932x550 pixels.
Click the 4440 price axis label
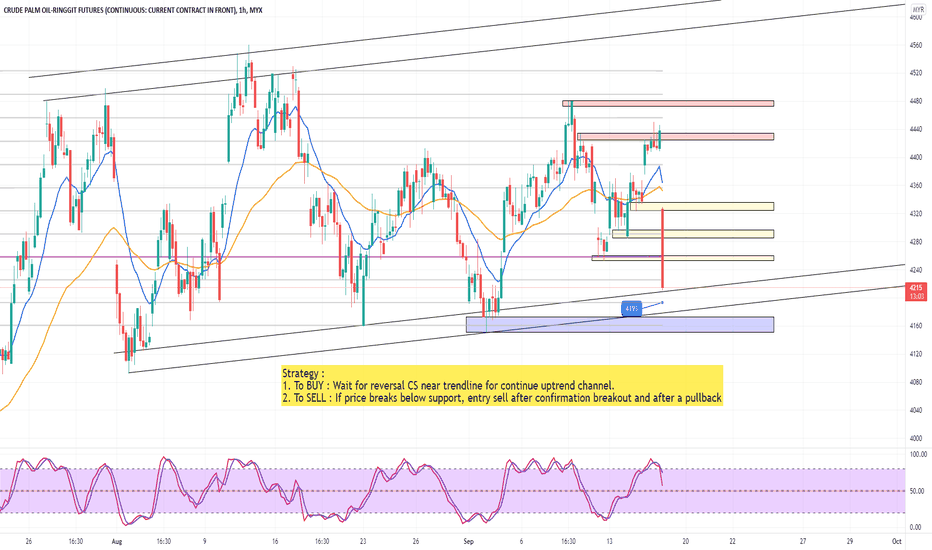tap(915, 129)
